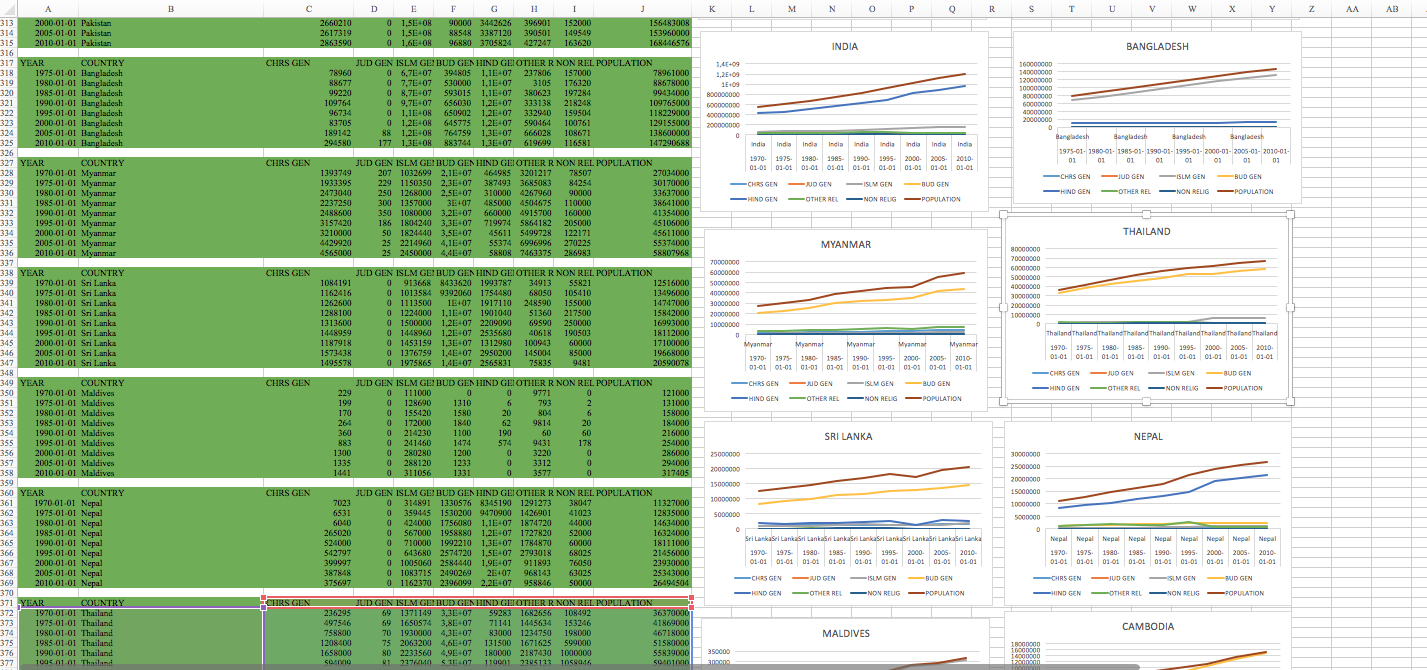Click the MALDIVES chart title

tap(847, 633)
